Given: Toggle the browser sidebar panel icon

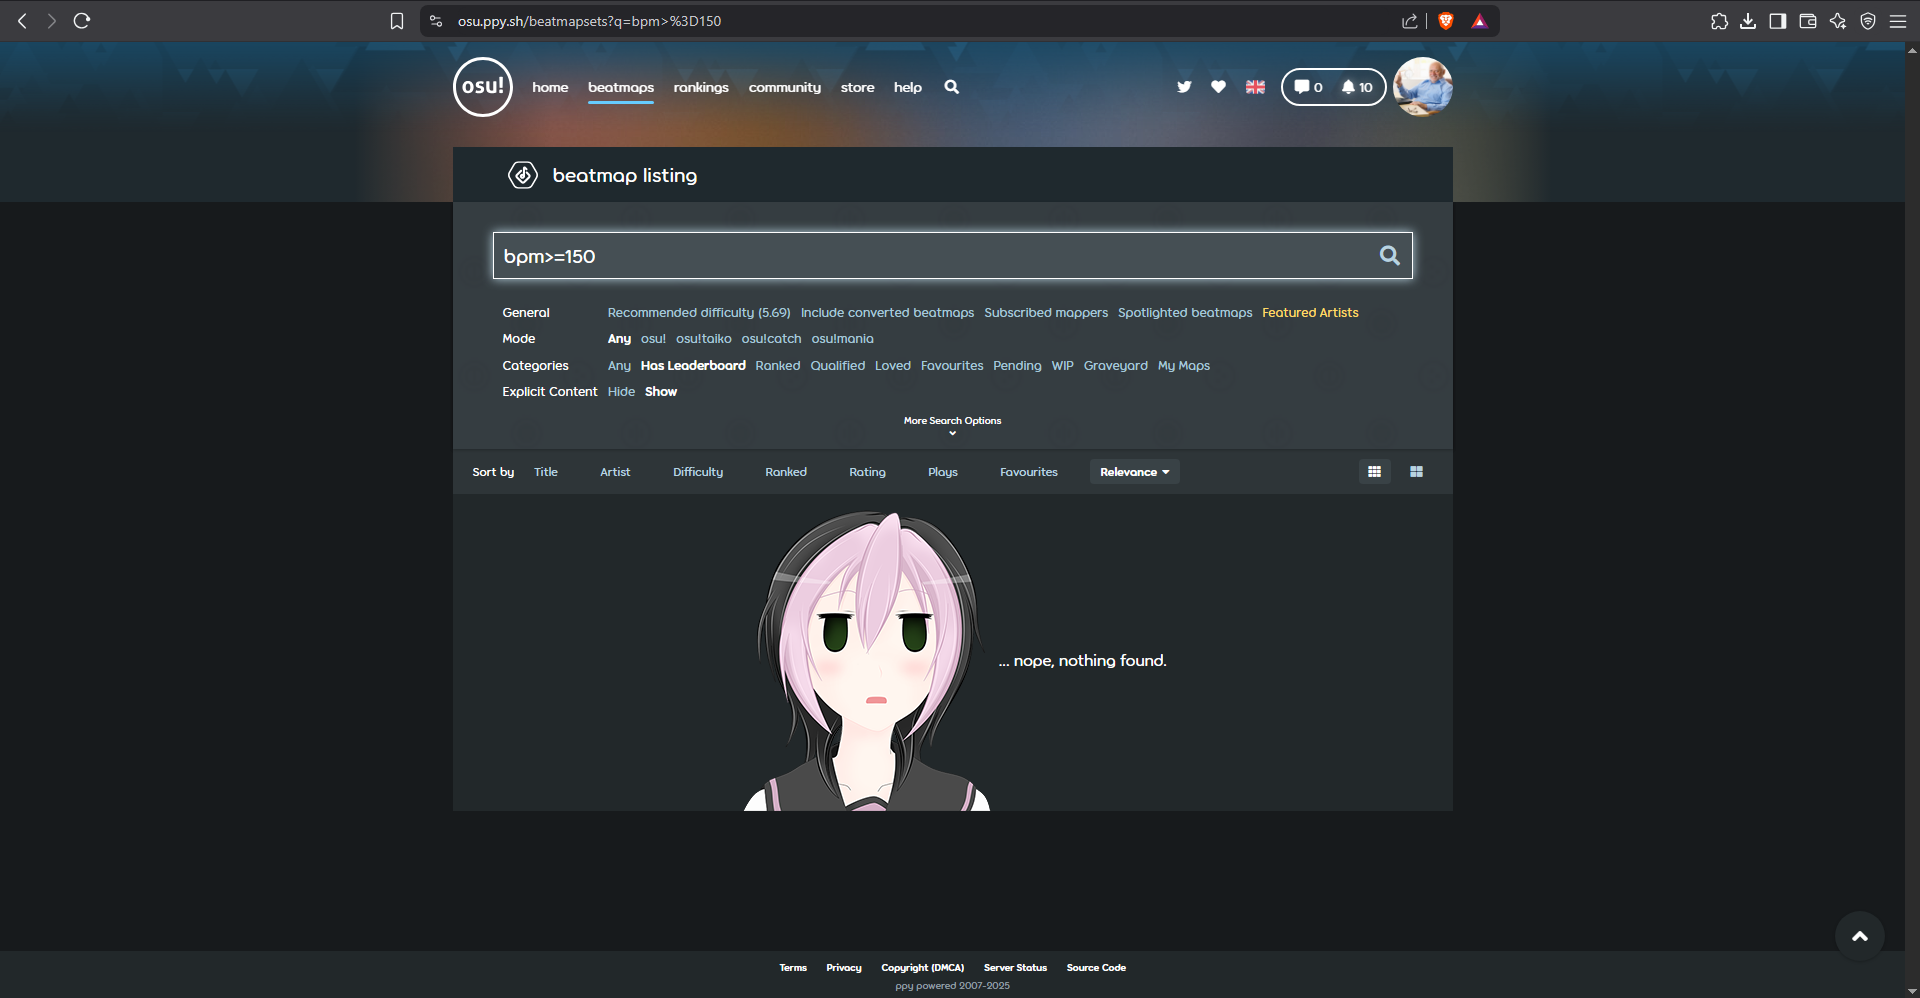Looking at the screenshot, I should pyautogui.click(x=1778, y=21).
